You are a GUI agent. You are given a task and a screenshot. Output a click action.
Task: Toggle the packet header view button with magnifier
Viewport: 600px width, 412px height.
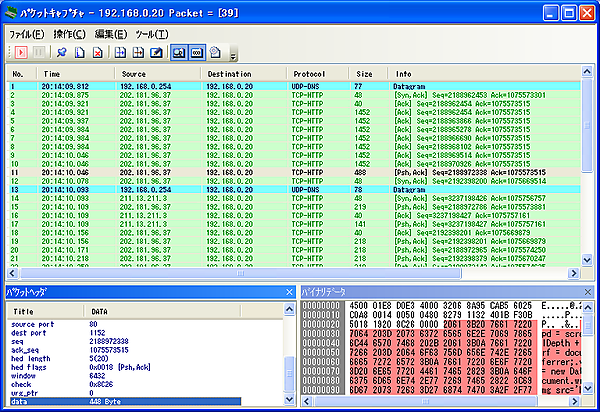[x=179, y=51]
